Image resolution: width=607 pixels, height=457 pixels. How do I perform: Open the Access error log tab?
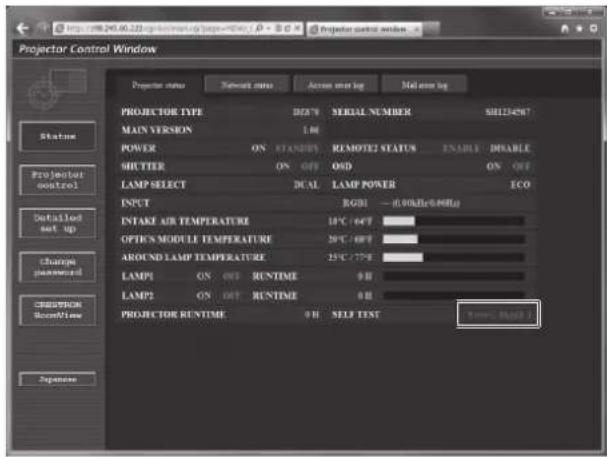(x=335, y=85)
